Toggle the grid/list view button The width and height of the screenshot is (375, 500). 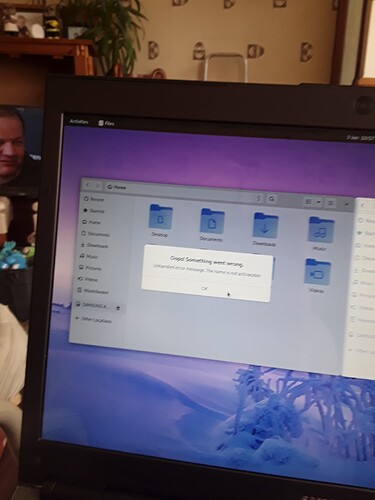[x=309, y=201]
